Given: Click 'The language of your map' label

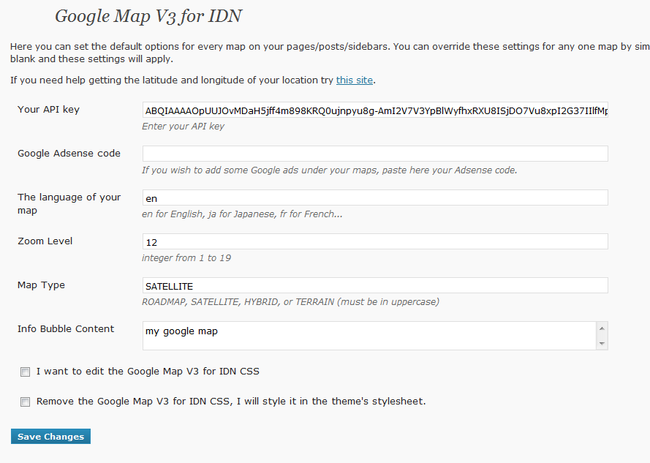Looking at the screenshot, I should coord(69,204).
